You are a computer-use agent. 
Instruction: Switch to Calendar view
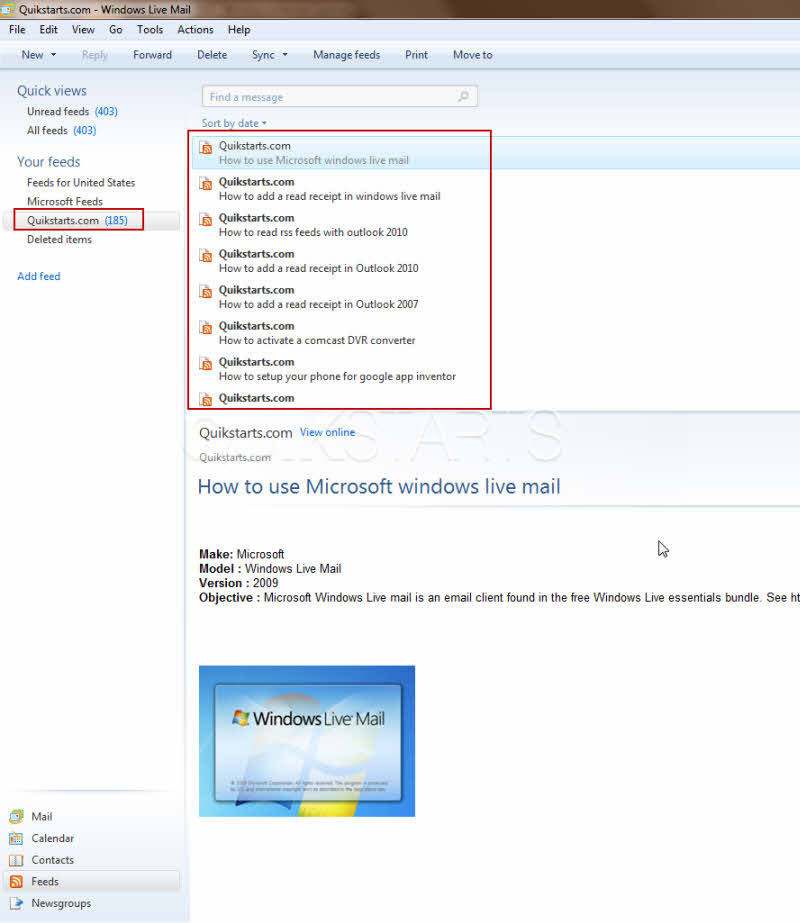[52, 838]
